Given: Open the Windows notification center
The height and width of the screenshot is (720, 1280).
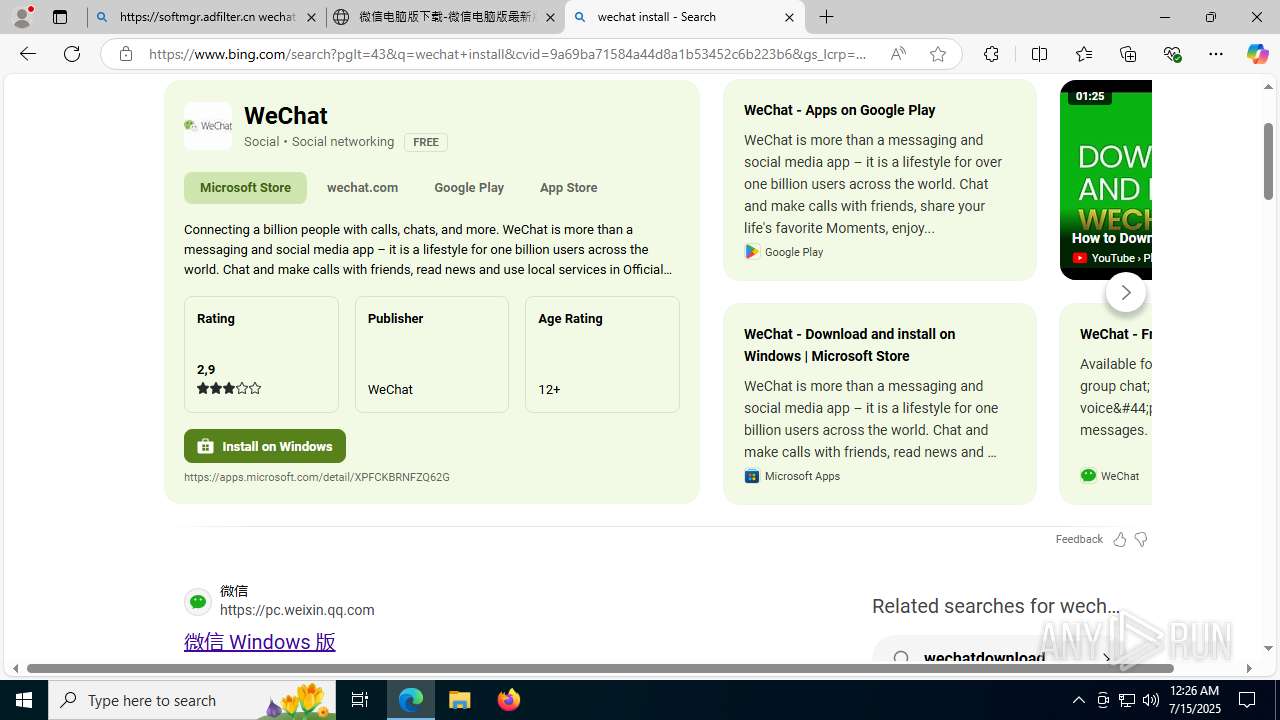Looking at the screenshot, I should pyautogui.click(x=1248, y=700).
